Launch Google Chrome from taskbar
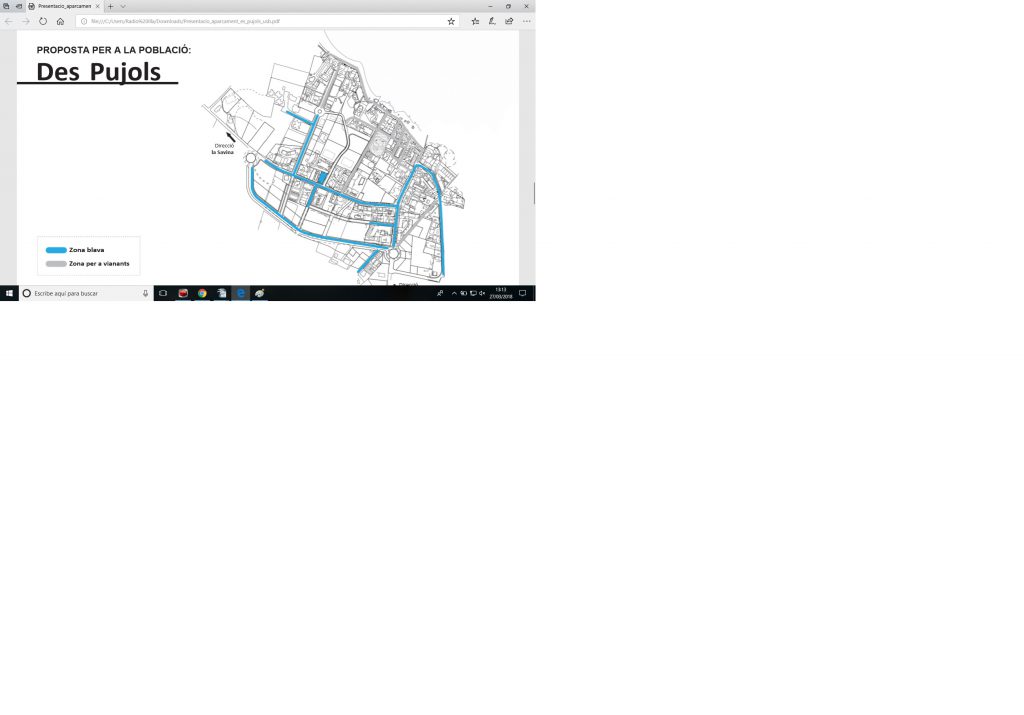 (x=202, y=293)
